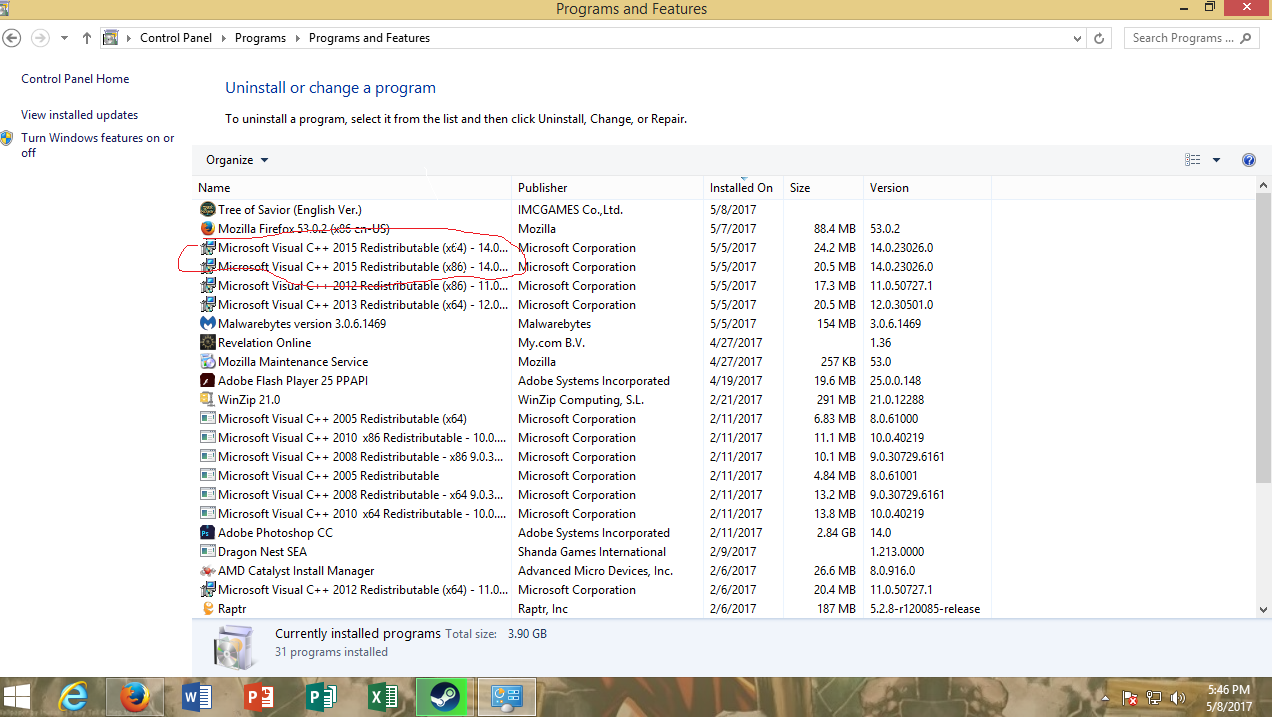Click the Search Programs input box
This screenshot has width=1280, height=720.
[x=1182, y=38]
